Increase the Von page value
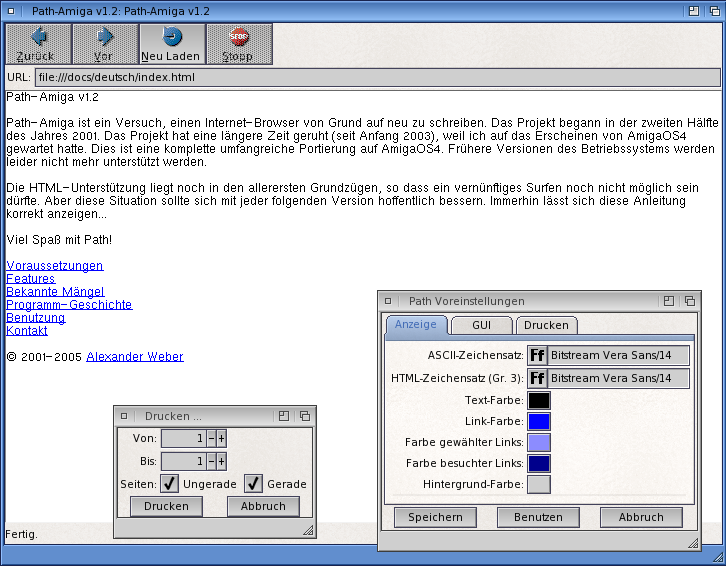This screenshot has width=726, height=566. [221, 438]
